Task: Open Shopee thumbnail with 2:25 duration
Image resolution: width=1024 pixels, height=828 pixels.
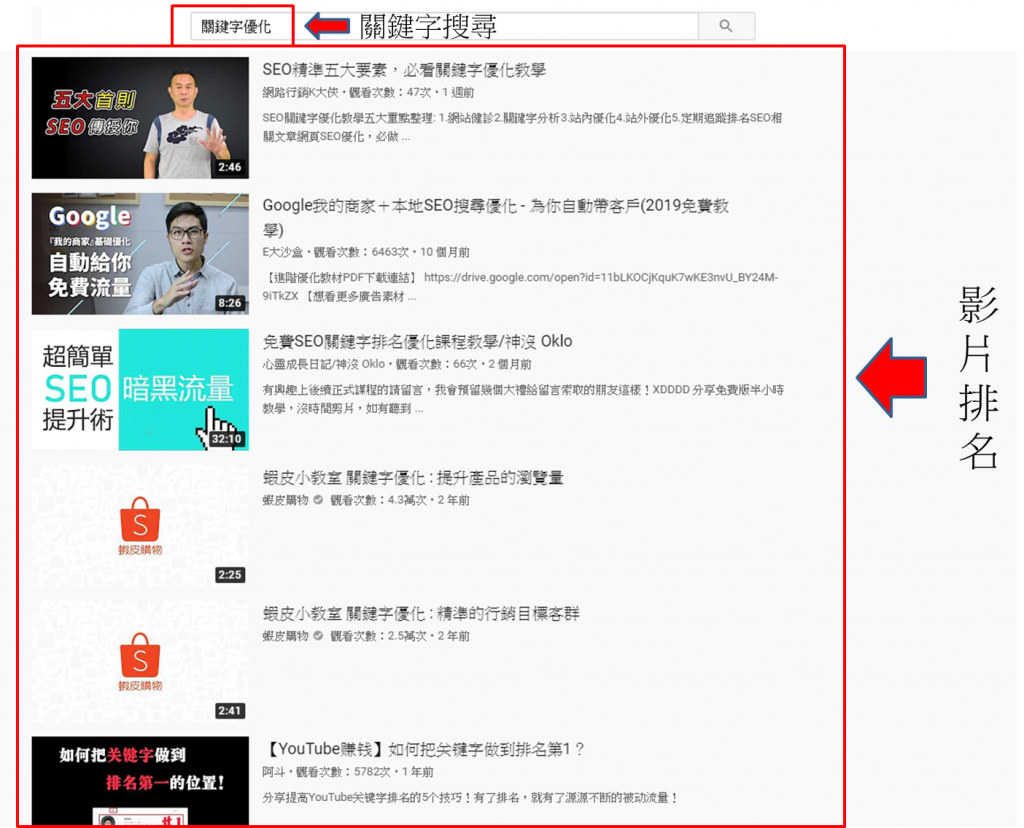Action: (140, 525)
